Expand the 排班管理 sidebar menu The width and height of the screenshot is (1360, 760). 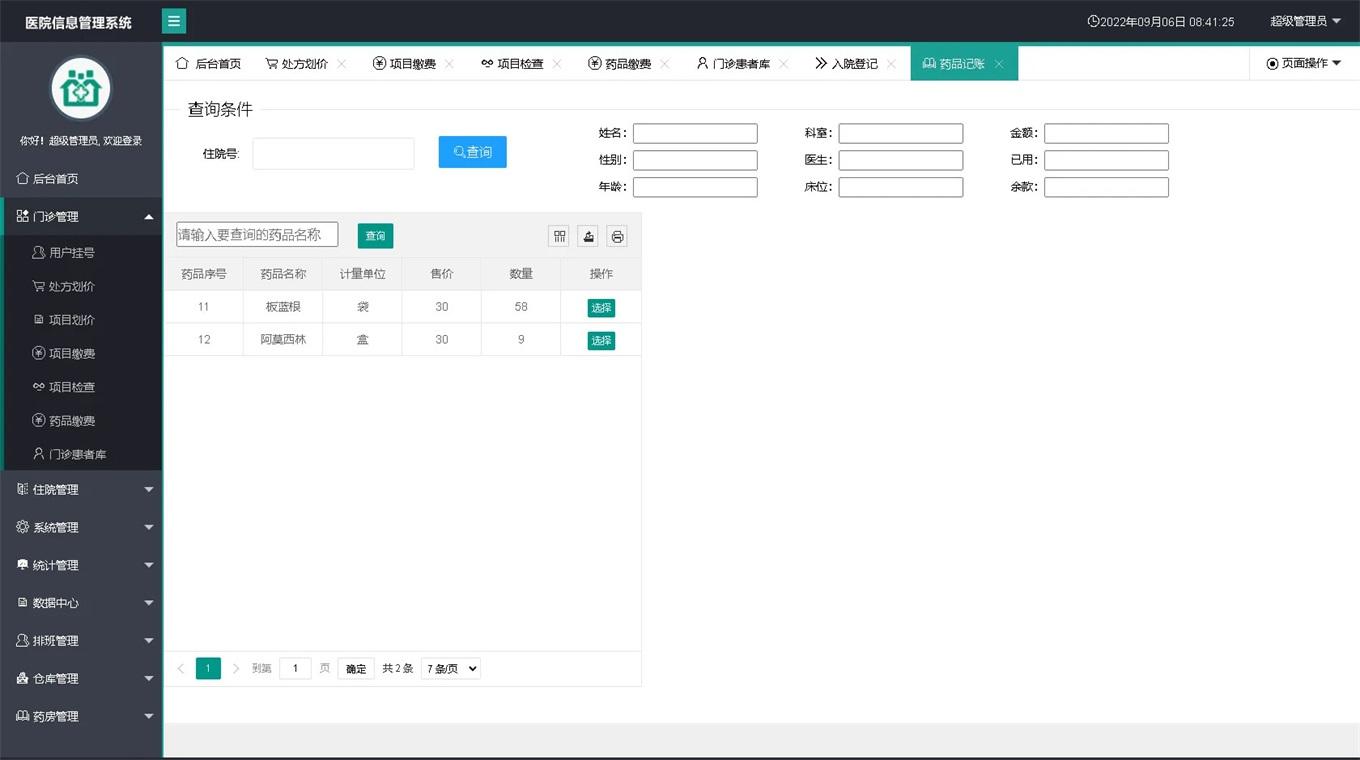pos(81,641)
